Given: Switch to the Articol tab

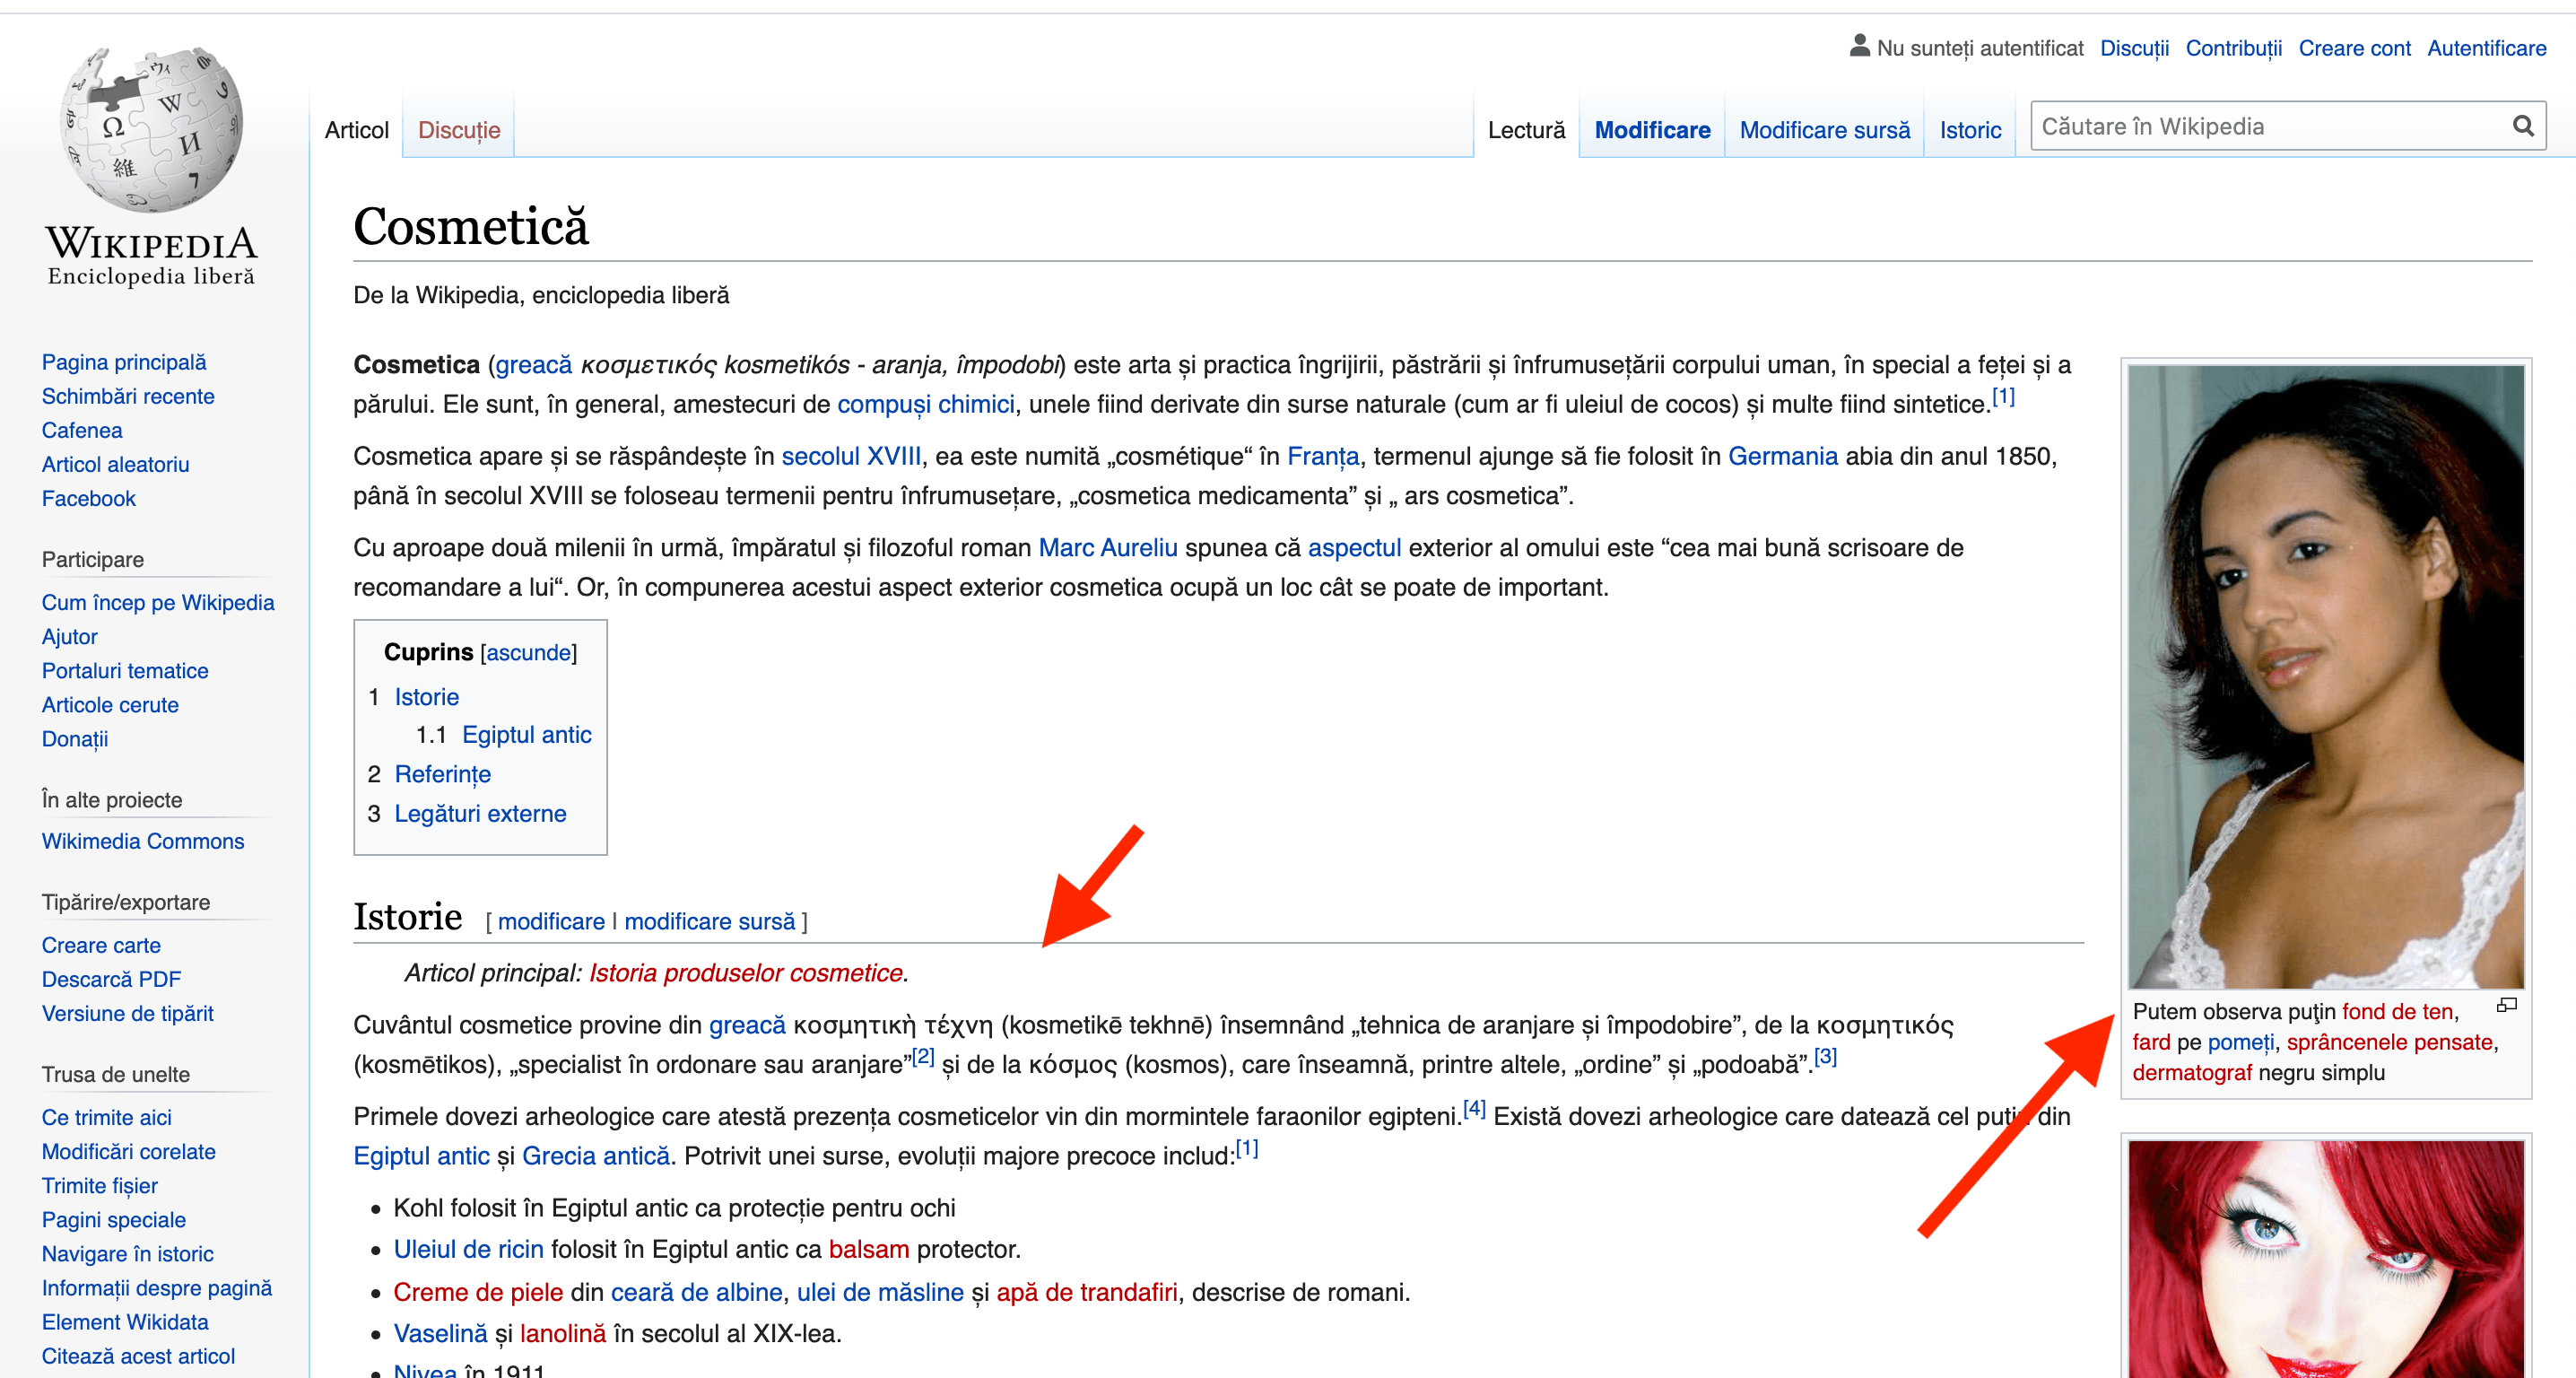Looking at the screenshot, I should coord(355,129).
